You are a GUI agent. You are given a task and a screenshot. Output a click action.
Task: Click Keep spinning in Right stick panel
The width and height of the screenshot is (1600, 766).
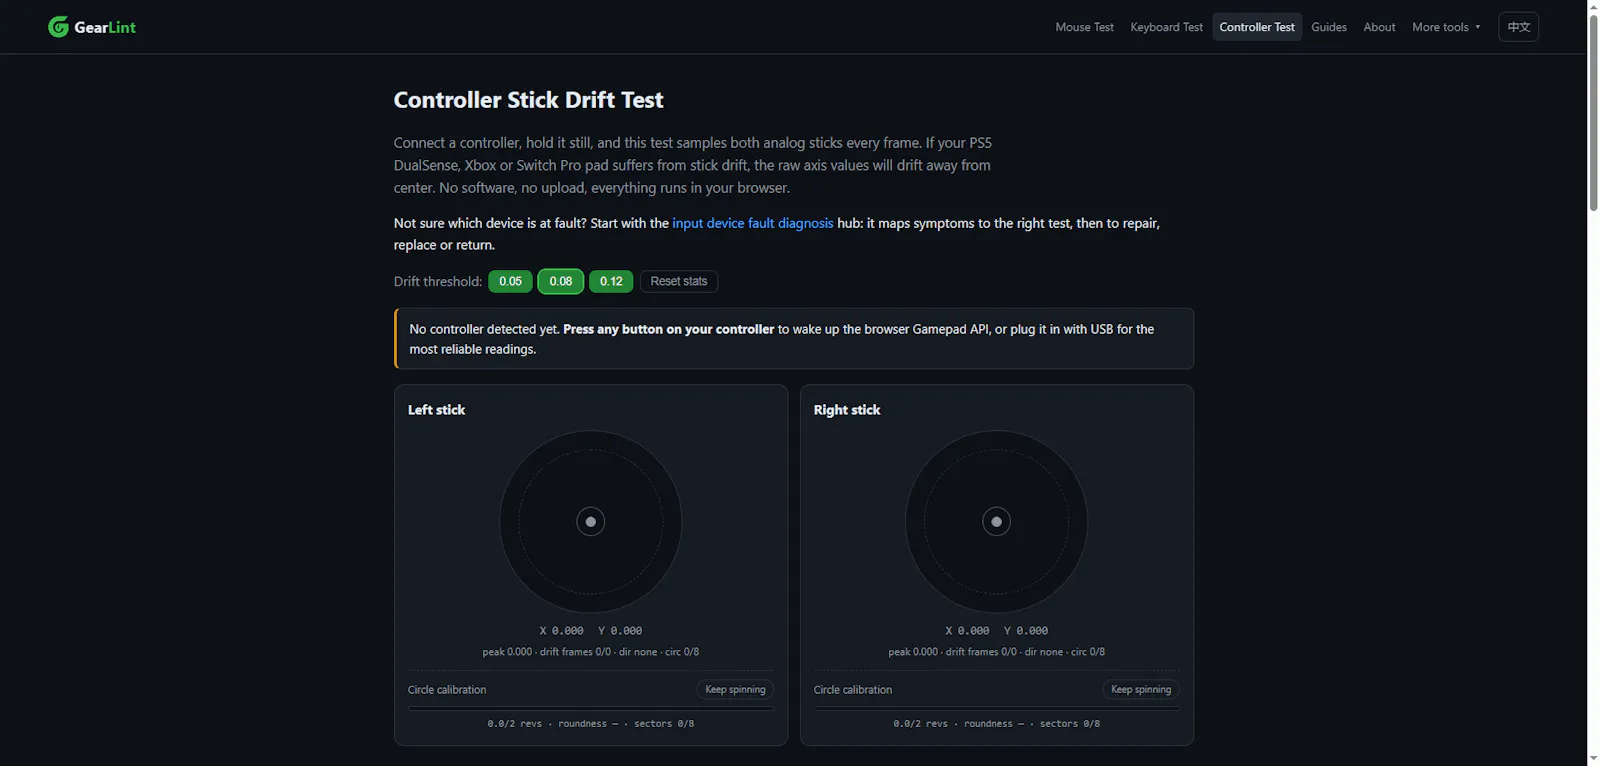click(1141, 689)
